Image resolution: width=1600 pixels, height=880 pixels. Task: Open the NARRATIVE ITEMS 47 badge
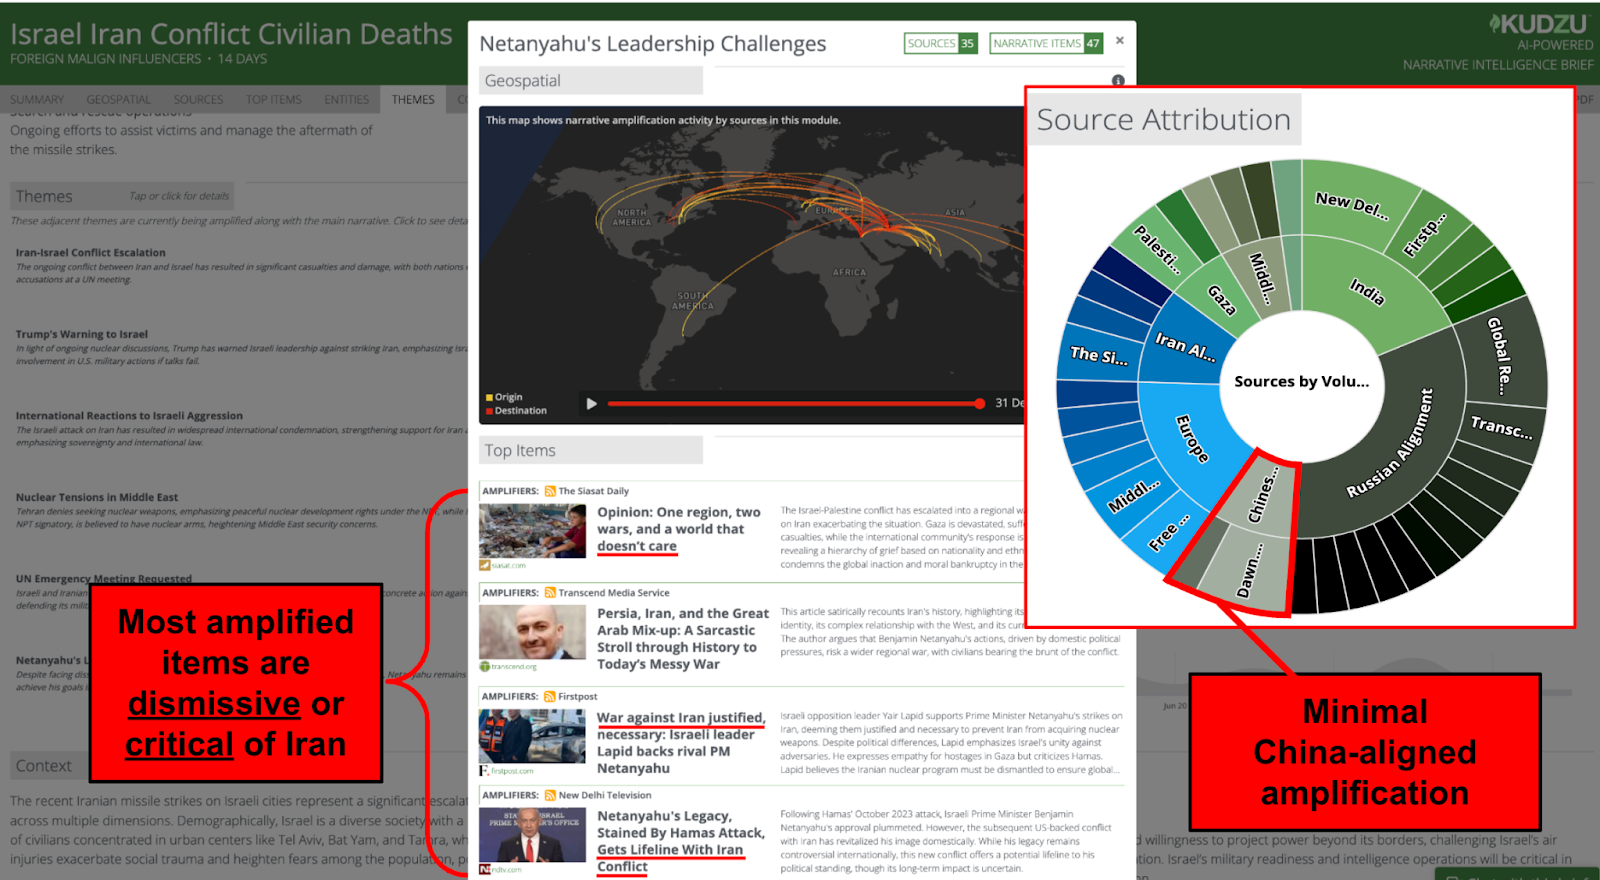(x=1046, y=43)
